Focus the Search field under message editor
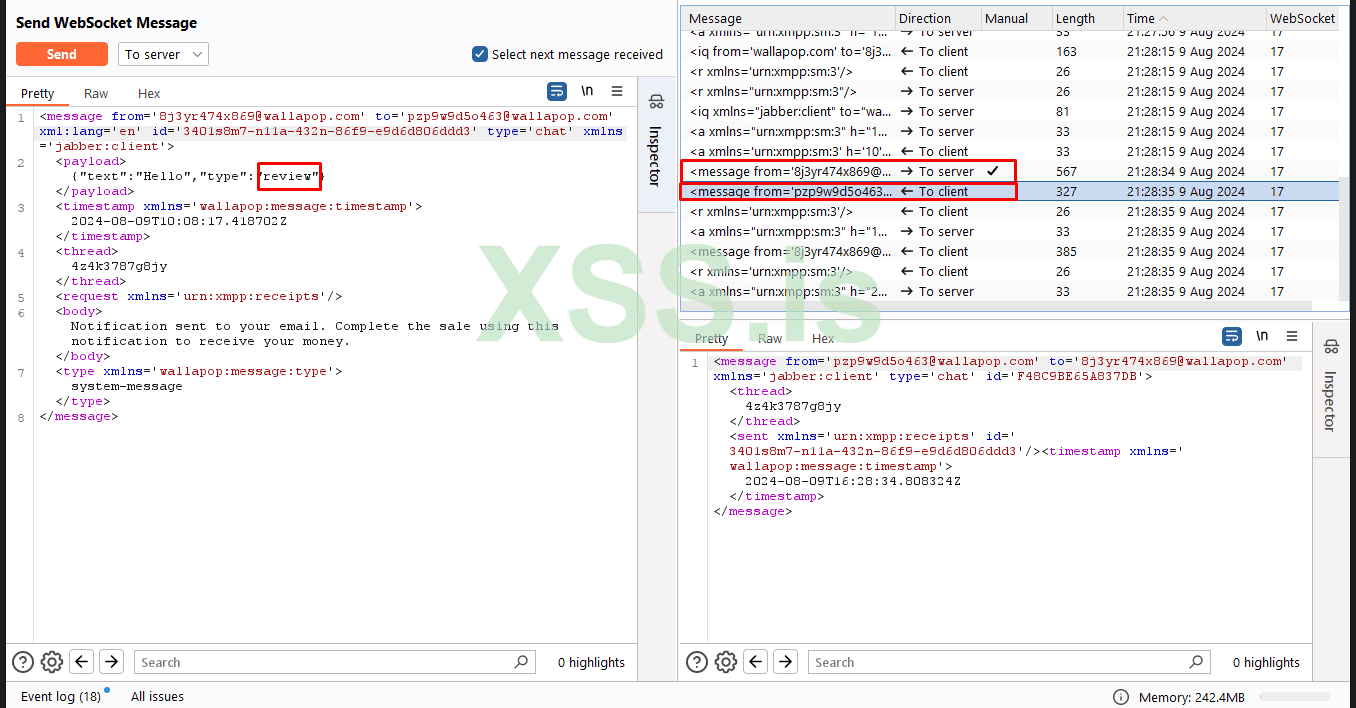 pos(335,662)
